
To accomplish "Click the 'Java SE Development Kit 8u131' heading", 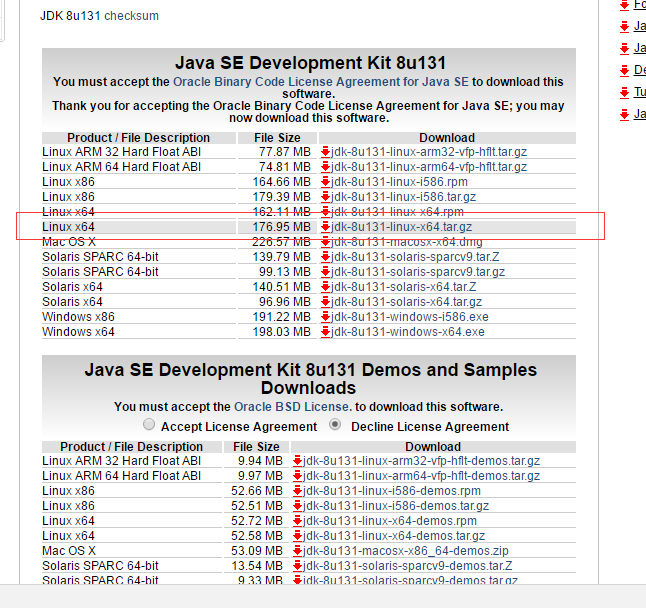I will 310,63.
